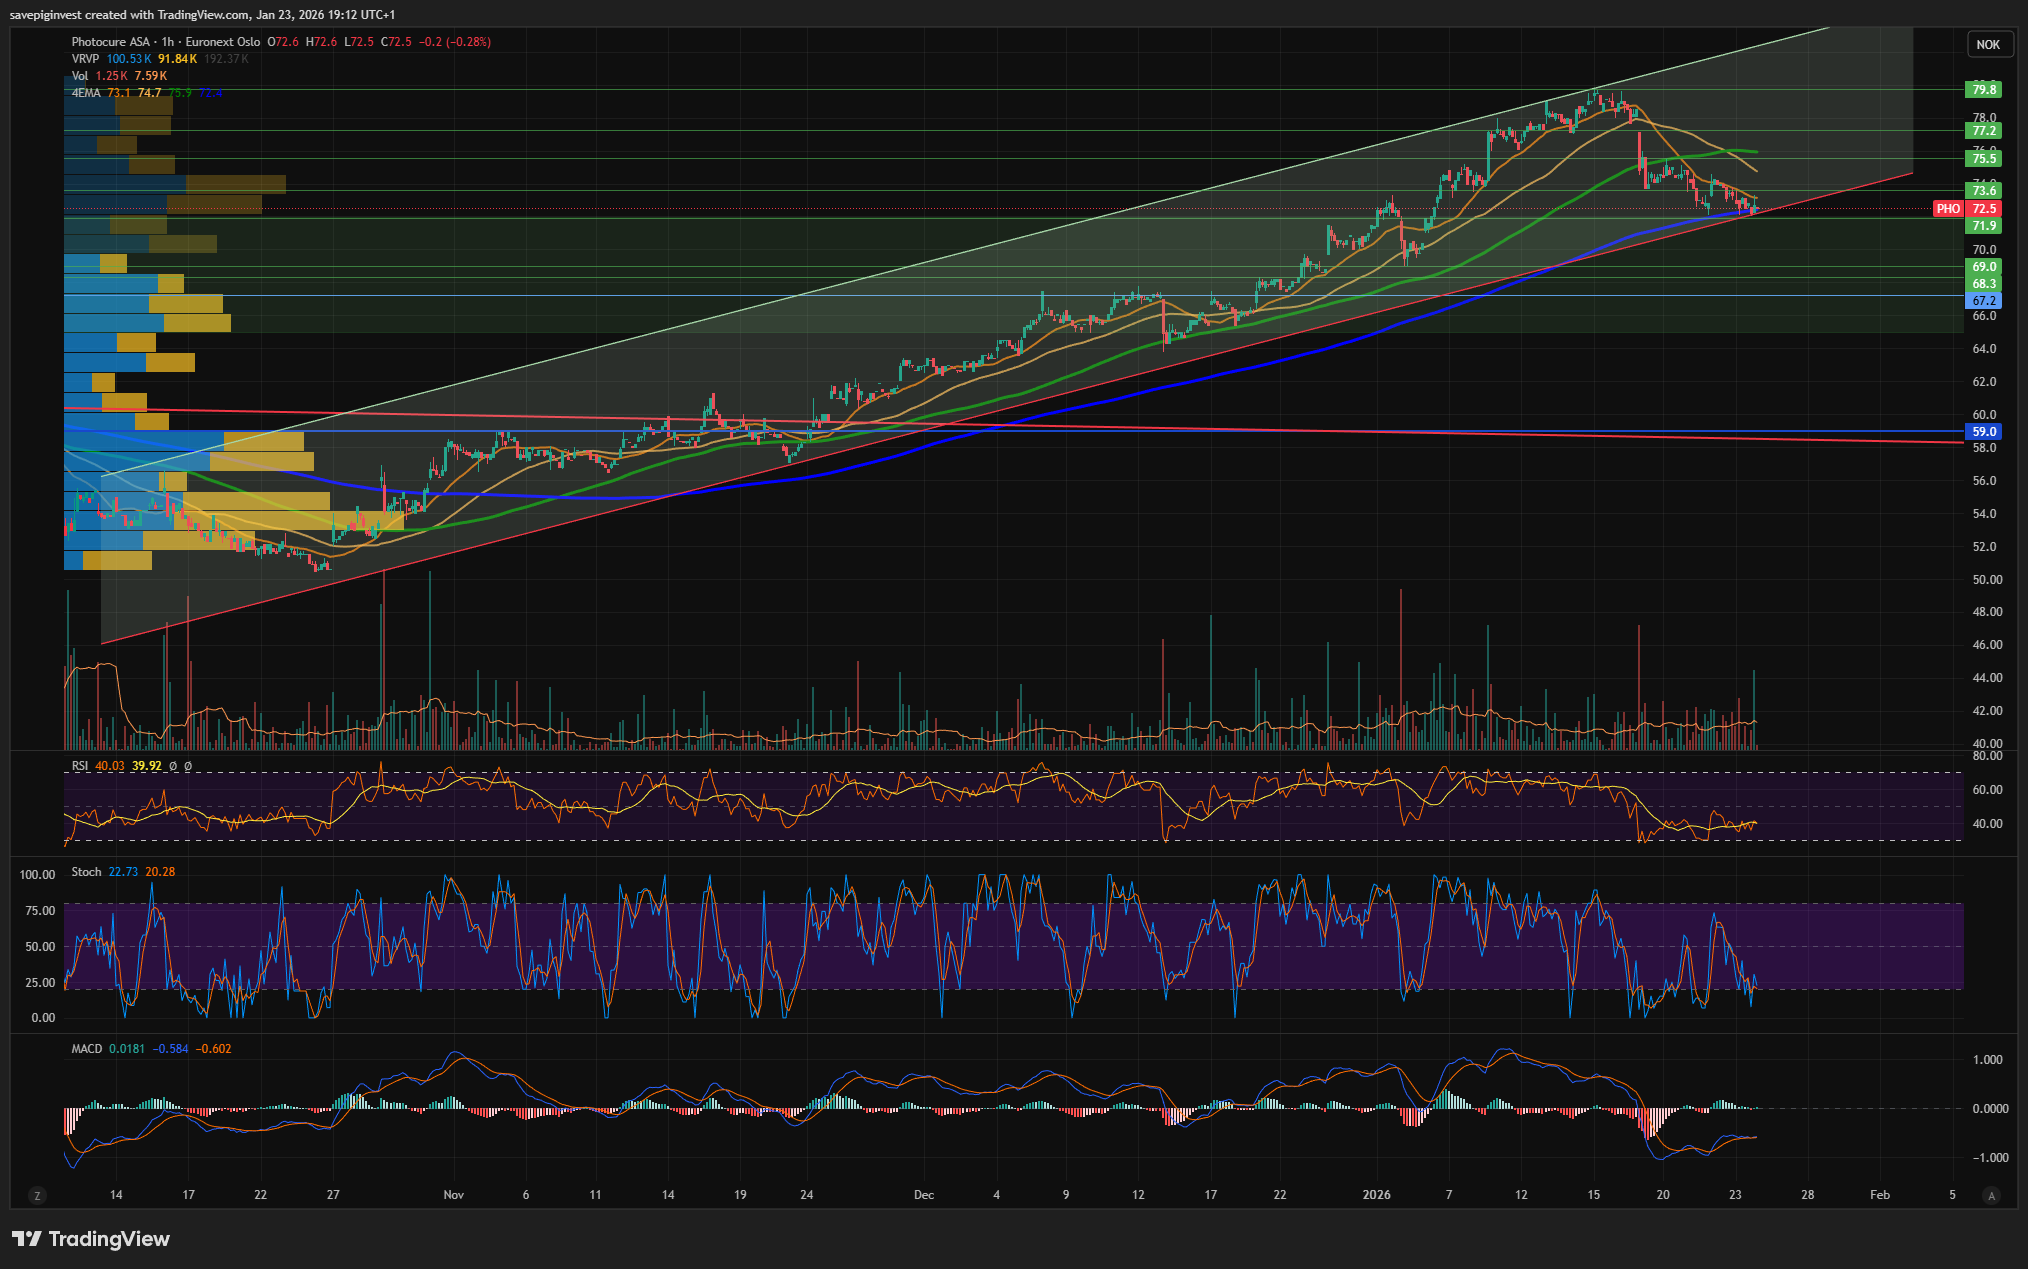Click the Stoch pane legend label
The image size is (2028, 1269).
click(x=86, y=872)
